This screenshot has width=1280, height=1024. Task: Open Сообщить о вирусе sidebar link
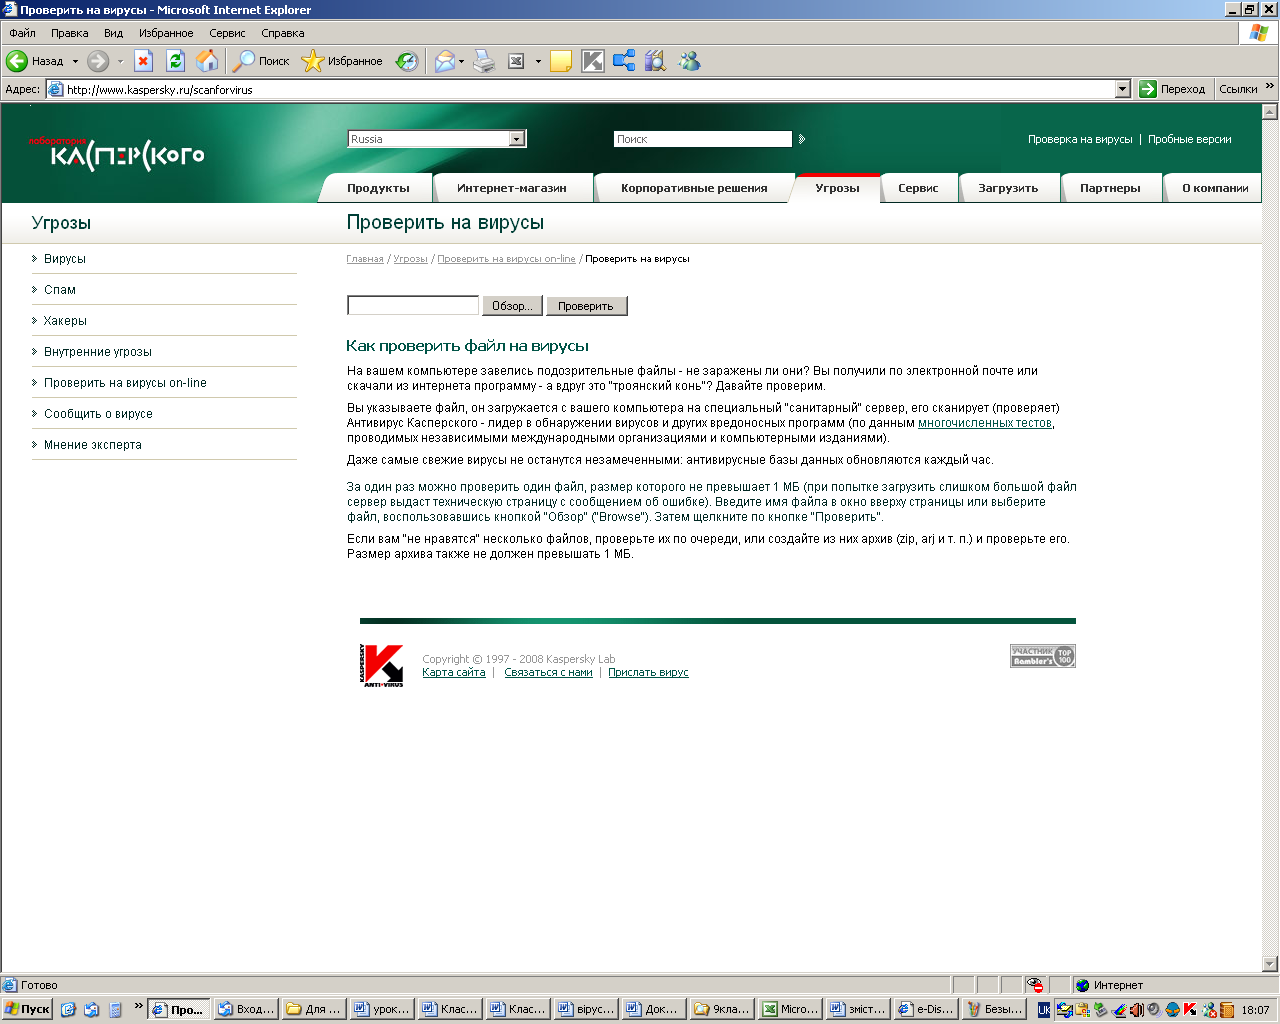click(x=98, y=414)
